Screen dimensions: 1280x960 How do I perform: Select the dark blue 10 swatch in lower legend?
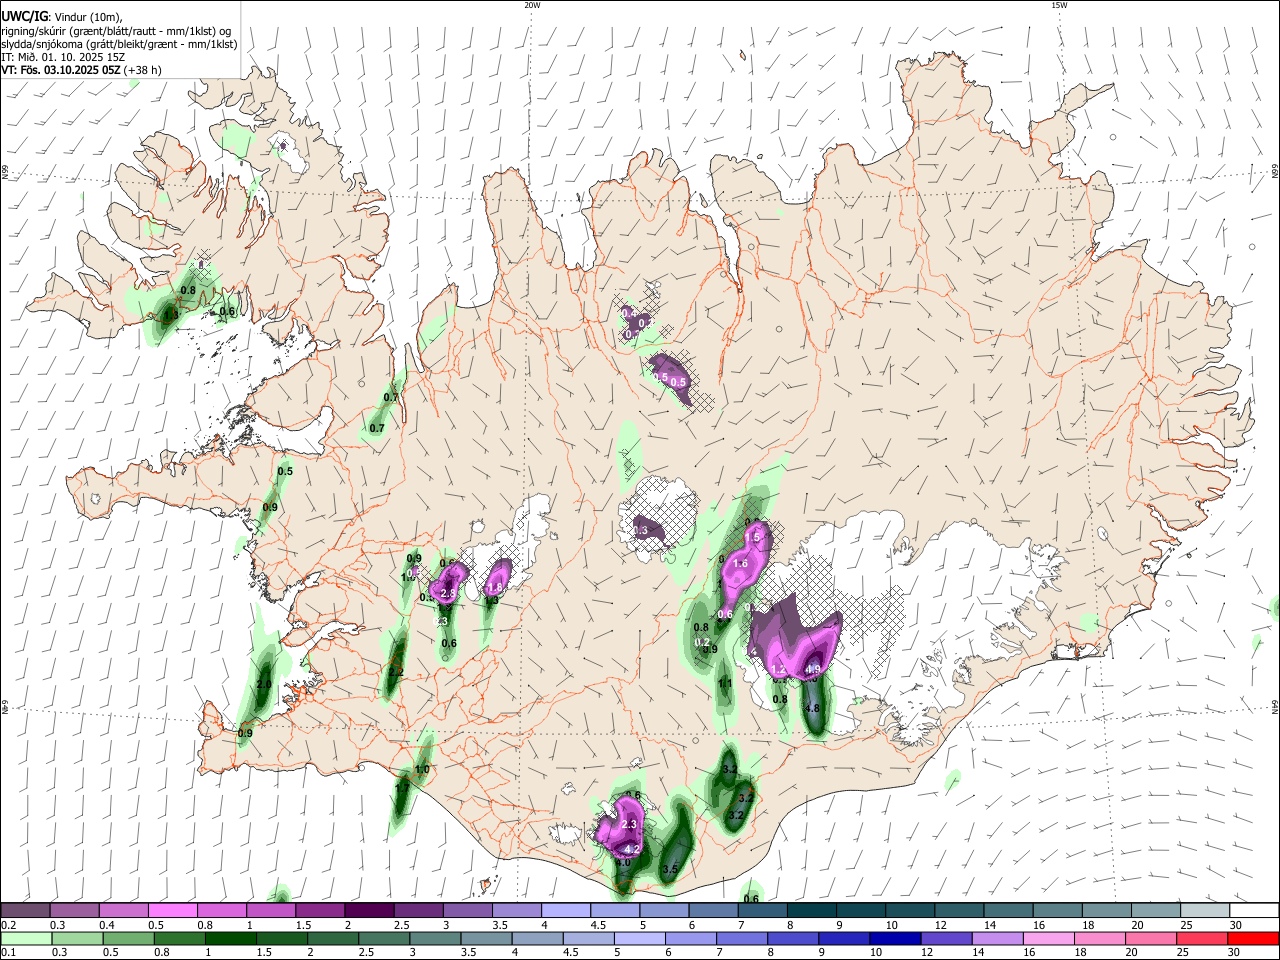[894, 939]
